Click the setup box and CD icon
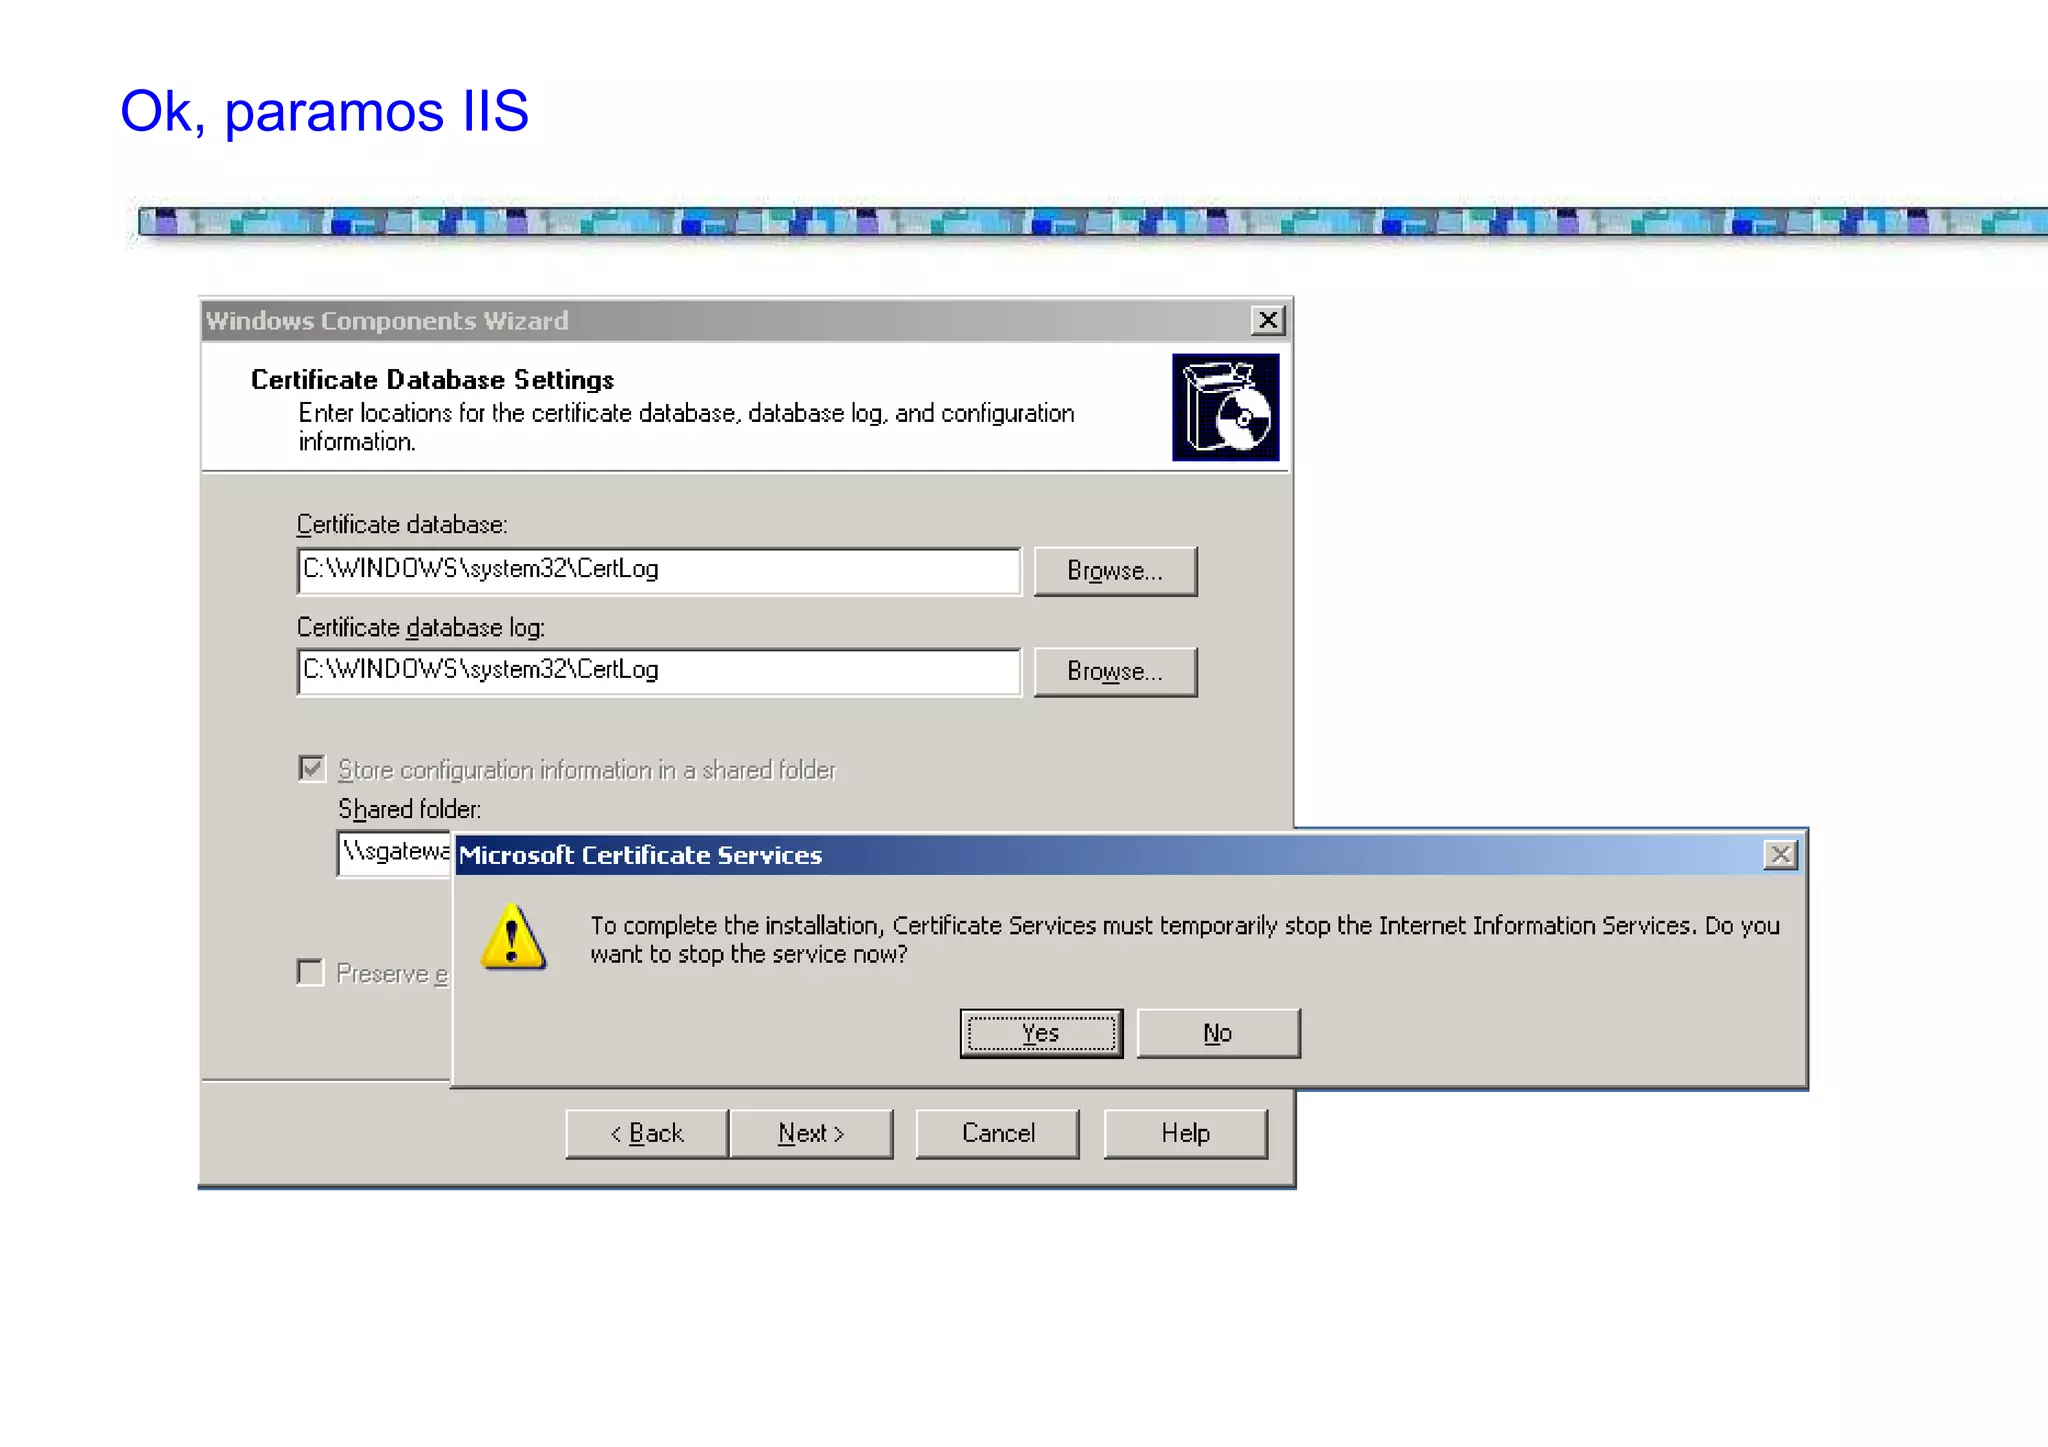Screen dimensions: 2048x1447 coord(1225,407)
